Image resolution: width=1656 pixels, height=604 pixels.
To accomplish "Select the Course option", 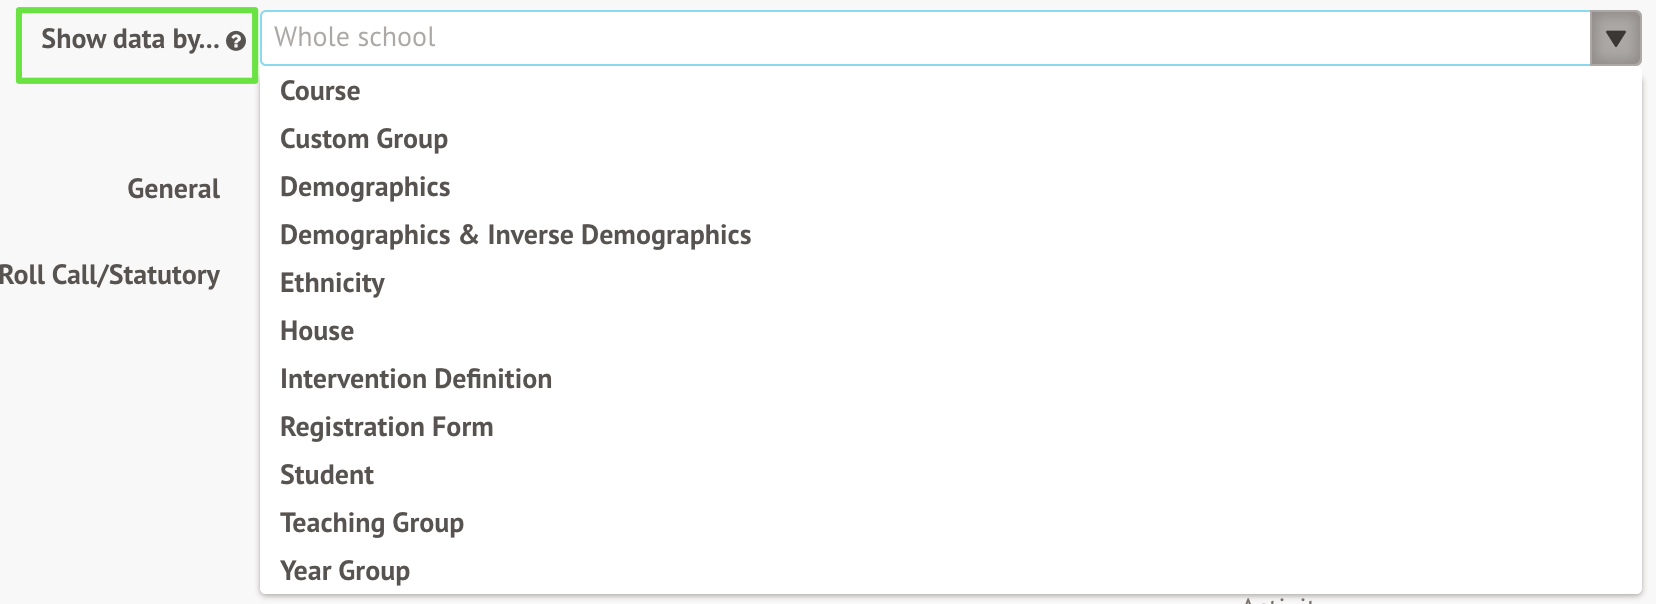I will click(x=320, y=91).
